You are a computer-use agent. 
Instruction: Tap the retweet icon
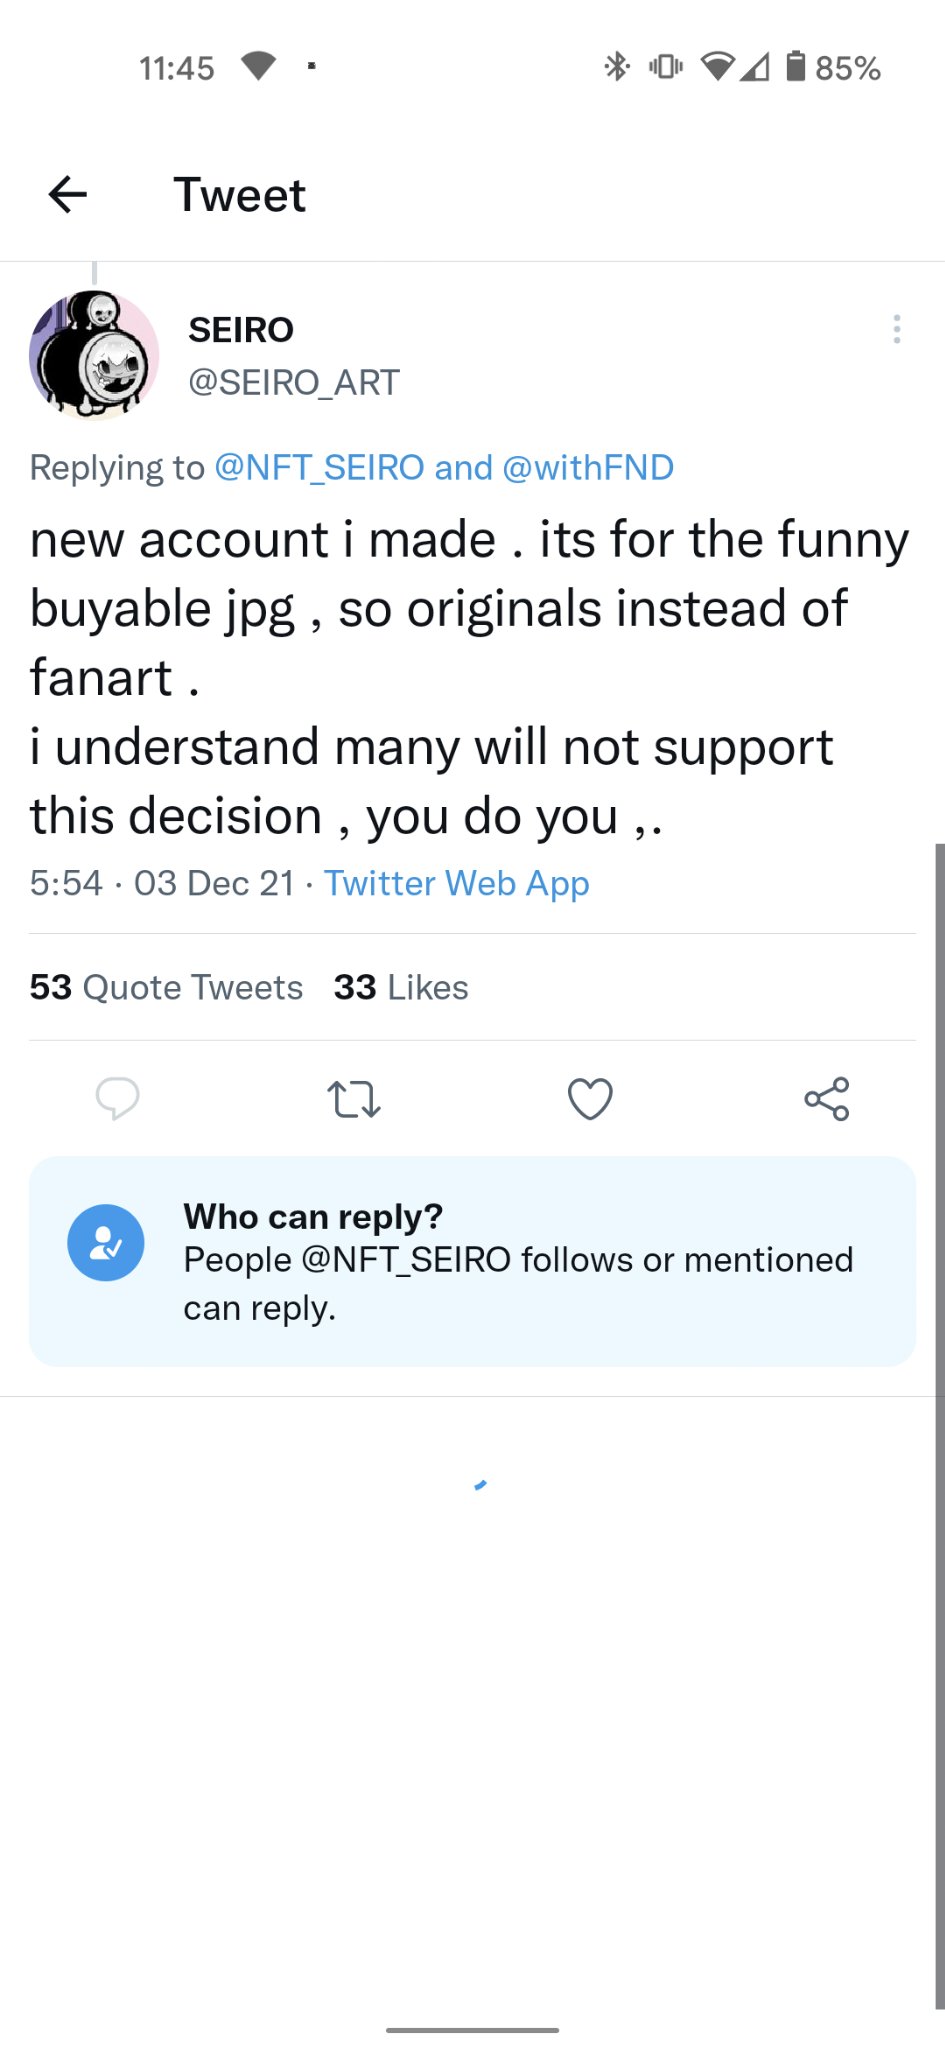(354, 1099)
